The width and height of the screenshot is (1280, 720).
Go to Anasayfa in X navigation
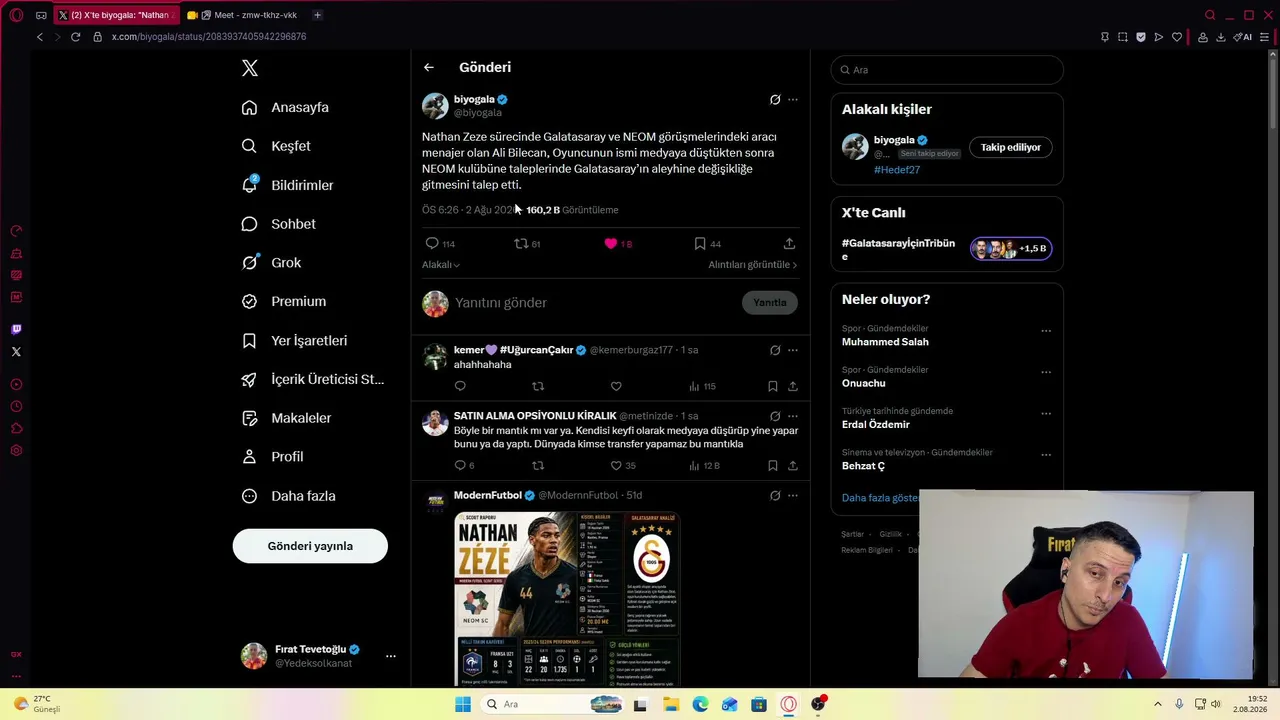pos(286,108)
